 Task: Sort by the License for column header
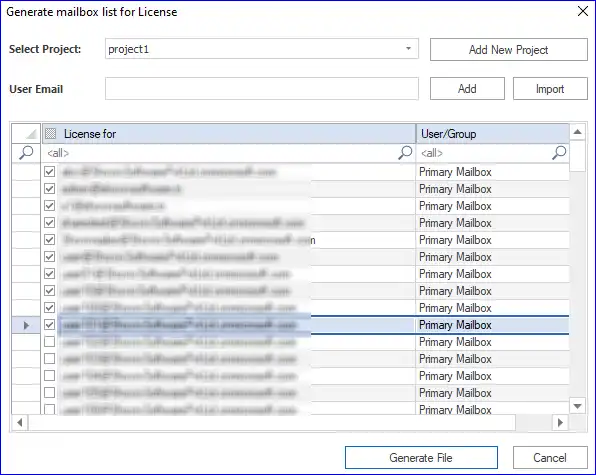click(x=229, y=133)
